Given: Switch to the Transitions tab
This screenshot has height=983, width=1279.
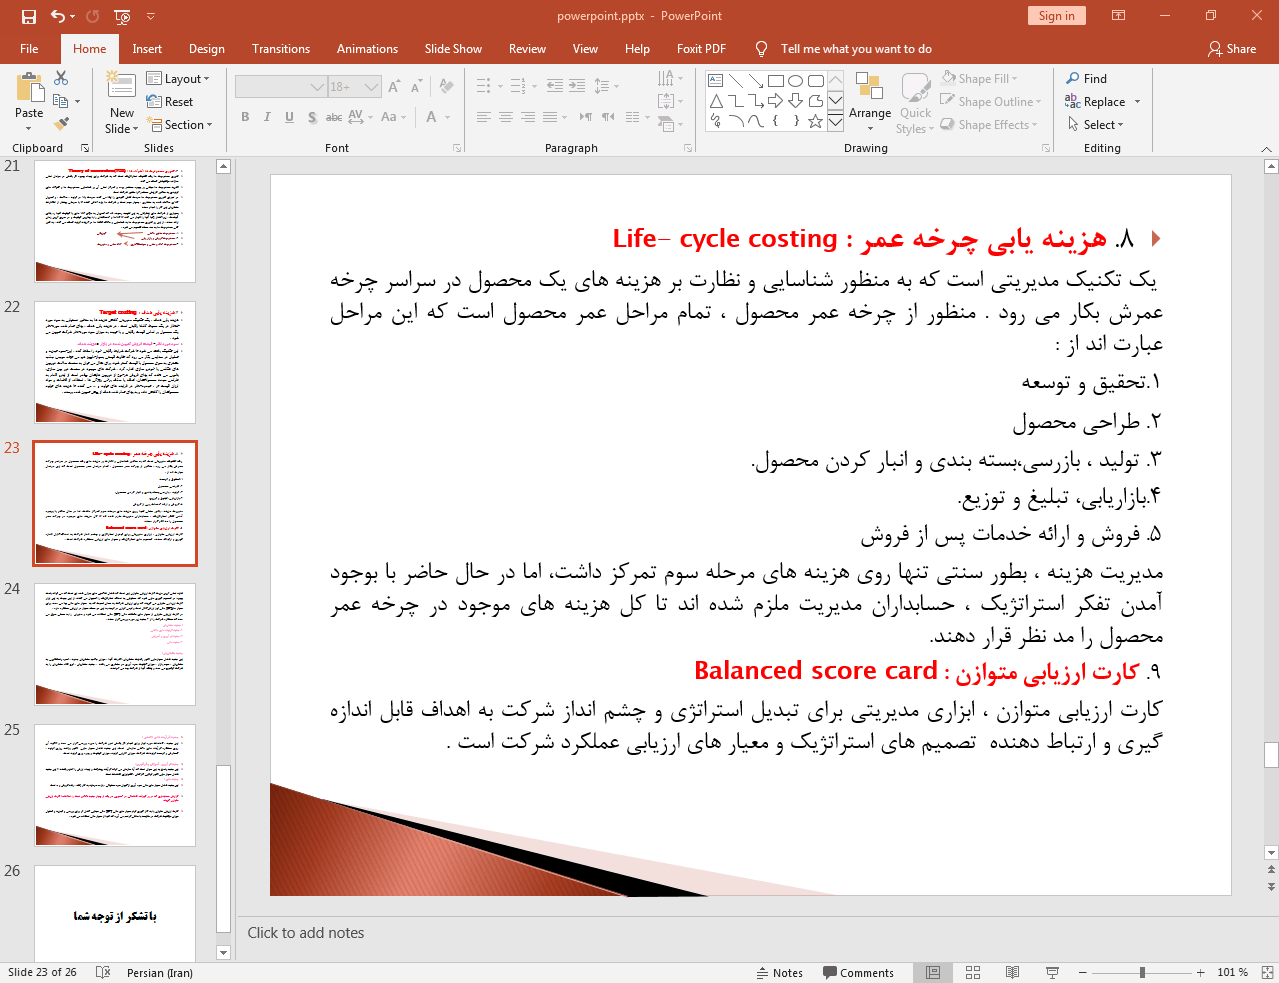Looking at the screenshot, I should click(x=281, y=49).
